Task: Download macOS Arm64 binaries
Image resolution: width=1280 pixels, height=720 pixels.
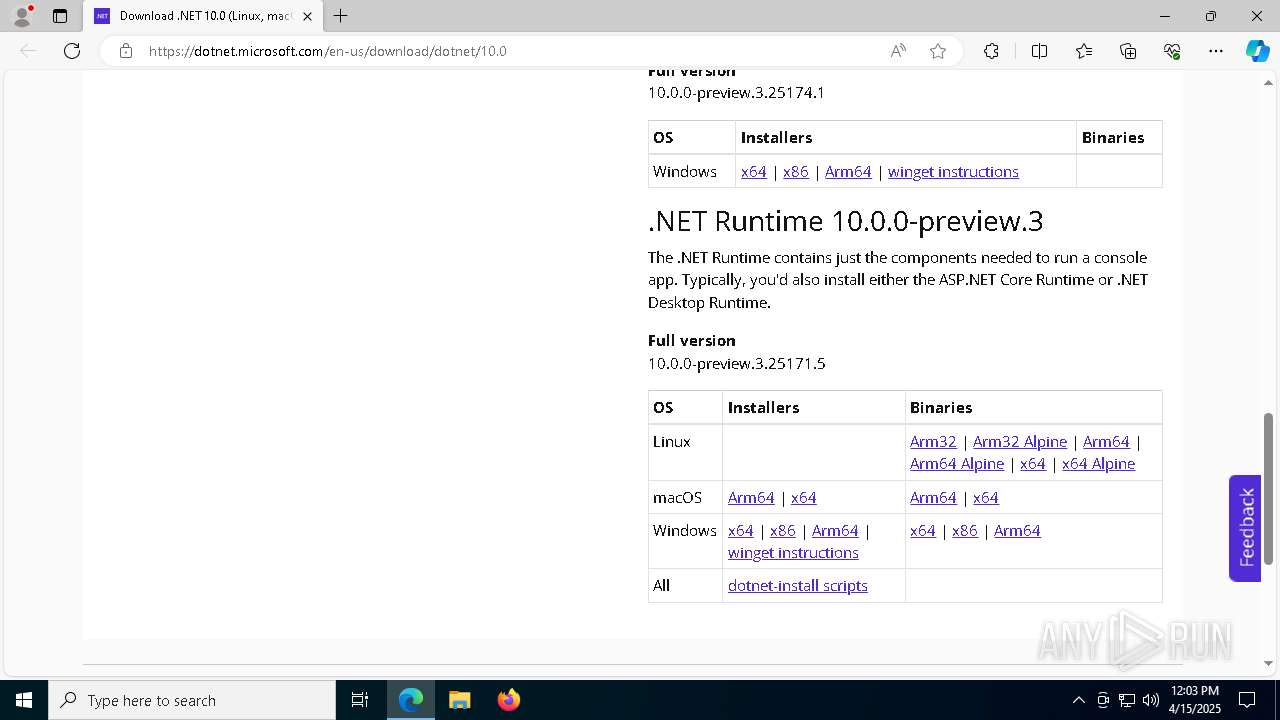Action: click(x=933, y=498)
